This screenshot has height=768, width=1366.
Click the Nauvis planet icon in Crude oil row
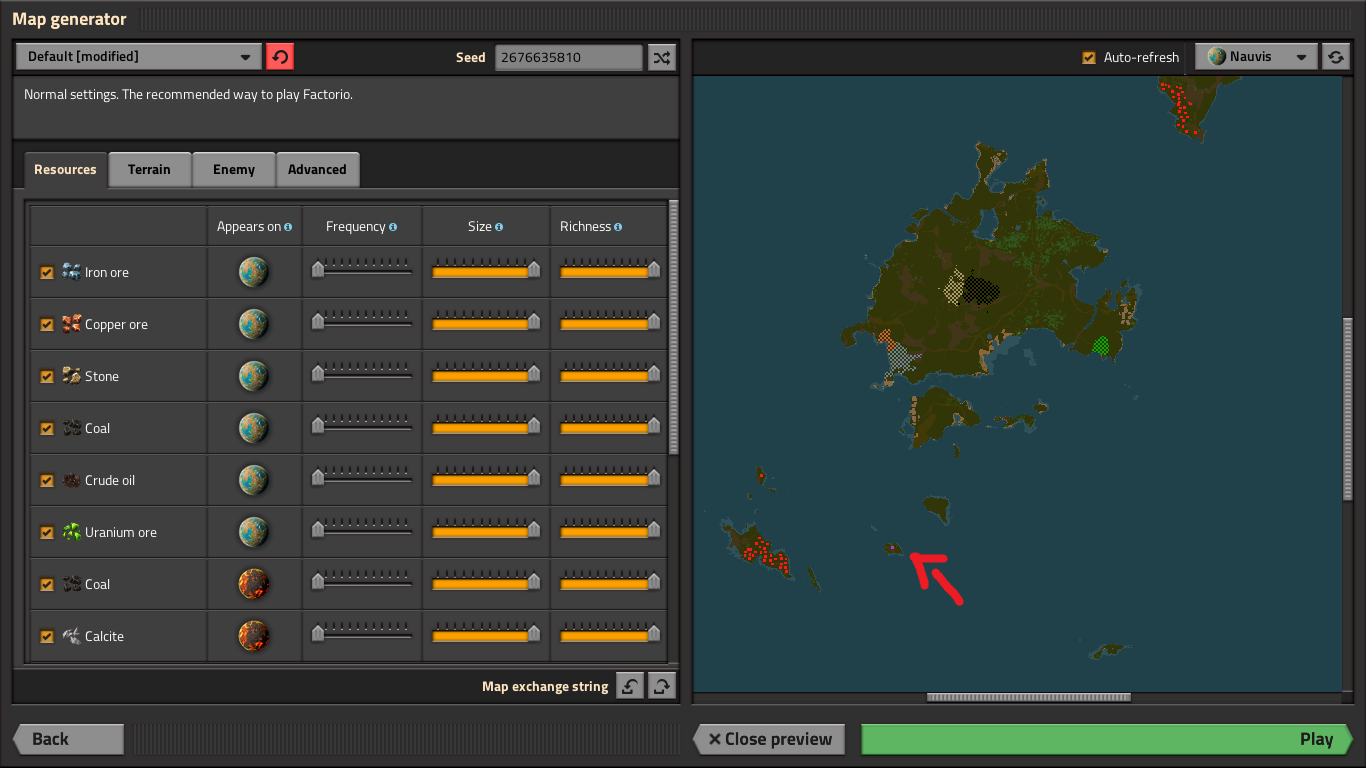tap(254, 480)
